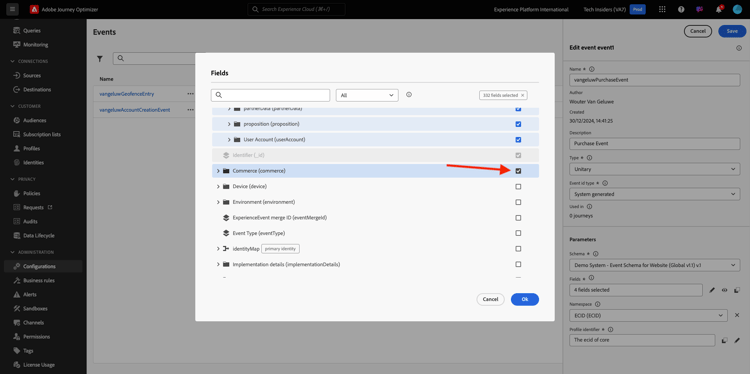Check the identityMap checkbox
Screen dimensions: 750x374
tap(518, 249)
